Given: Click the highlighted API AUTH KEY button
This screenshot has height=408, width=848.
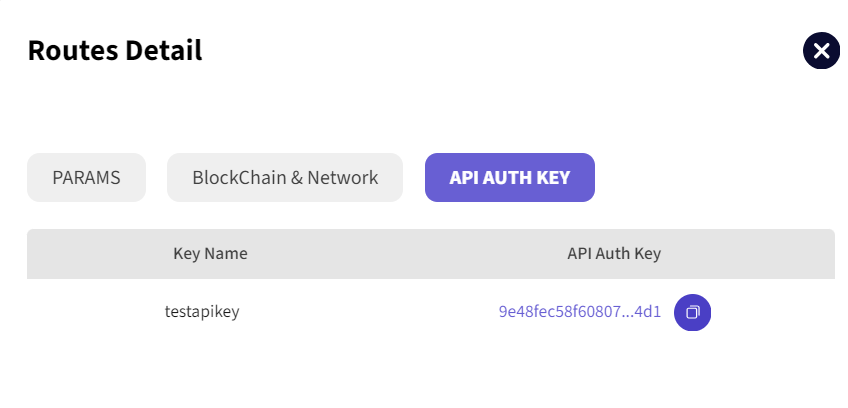Looking at the screenshot, I should [510, 178].
